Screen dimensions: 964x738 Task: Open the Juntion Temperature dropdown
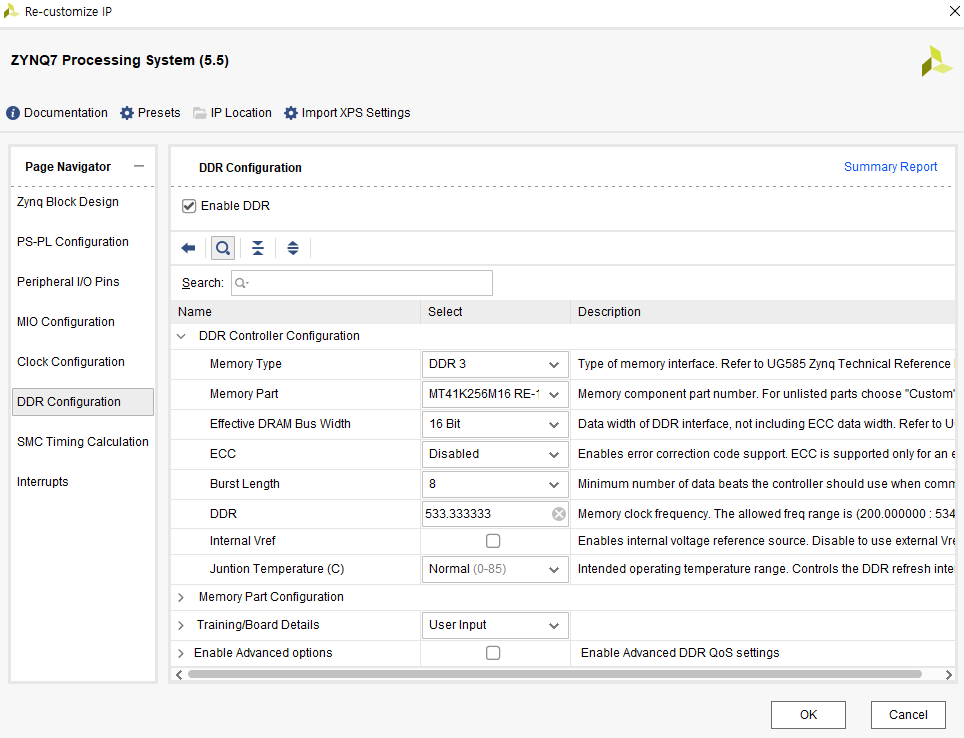(495, 569)
